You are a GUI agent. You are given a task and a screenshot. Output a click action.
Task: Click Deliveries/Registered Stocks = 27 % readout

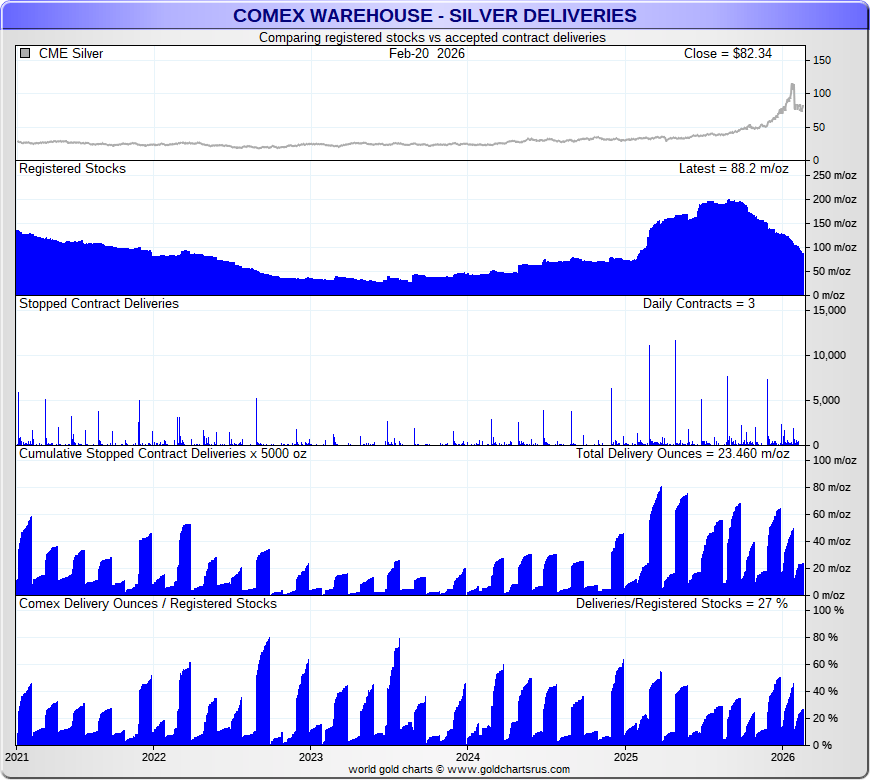pos(681,604)
